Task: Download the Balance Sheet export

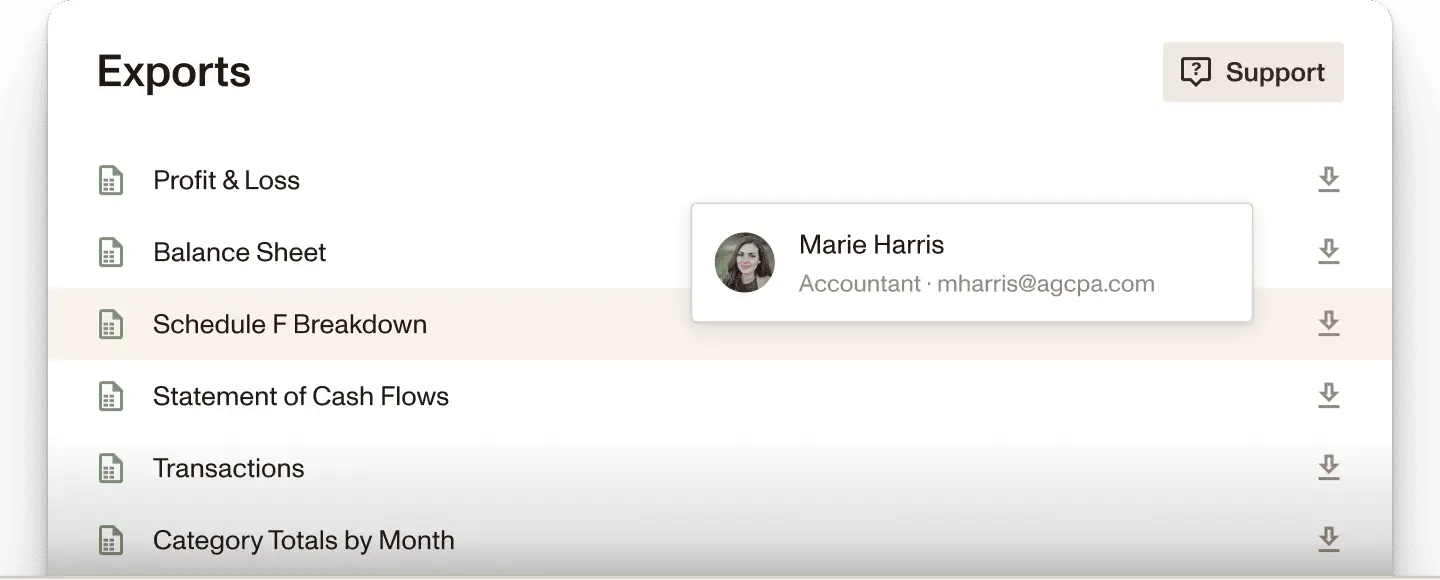Action: [x=1328, y=252]
